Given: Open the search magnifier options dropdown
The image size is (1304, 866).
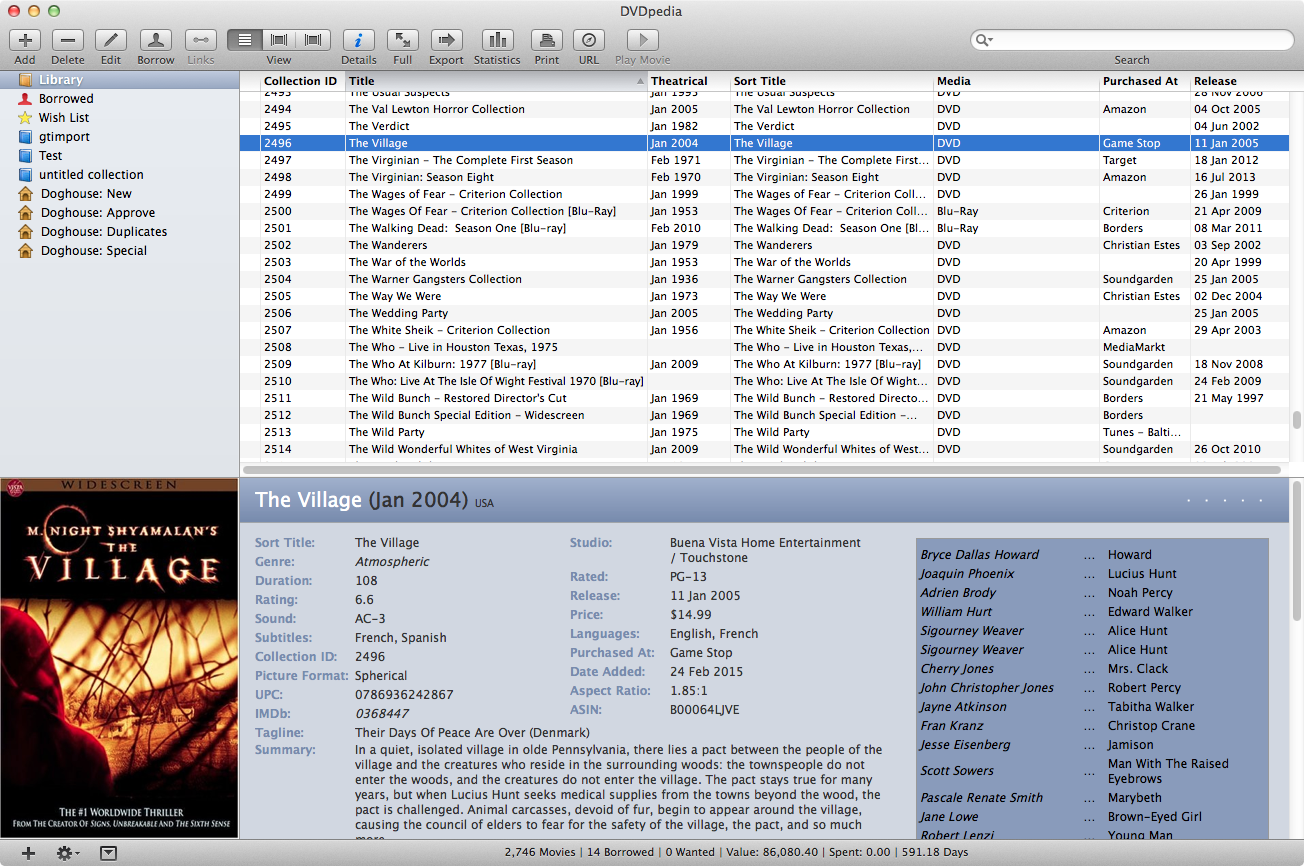Looking at the screenshot, I should (984, 40).
